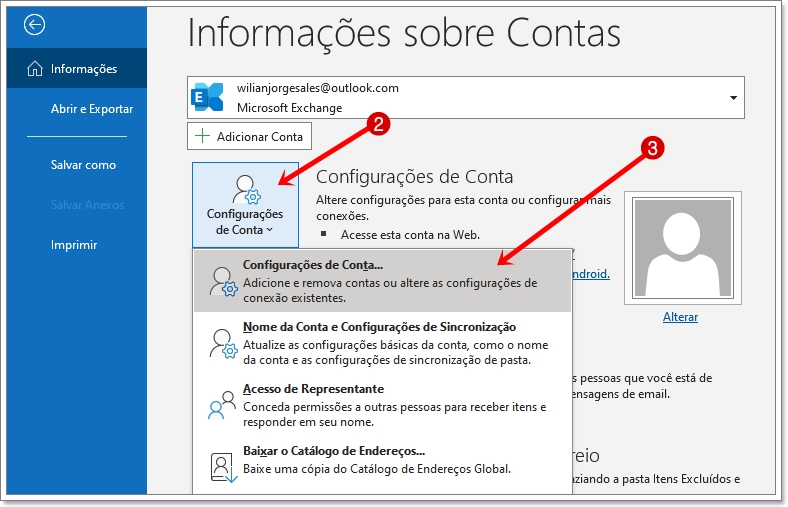Click the back arrow circle icon
The height and width of the screenshot is (507, 788).
34,24
